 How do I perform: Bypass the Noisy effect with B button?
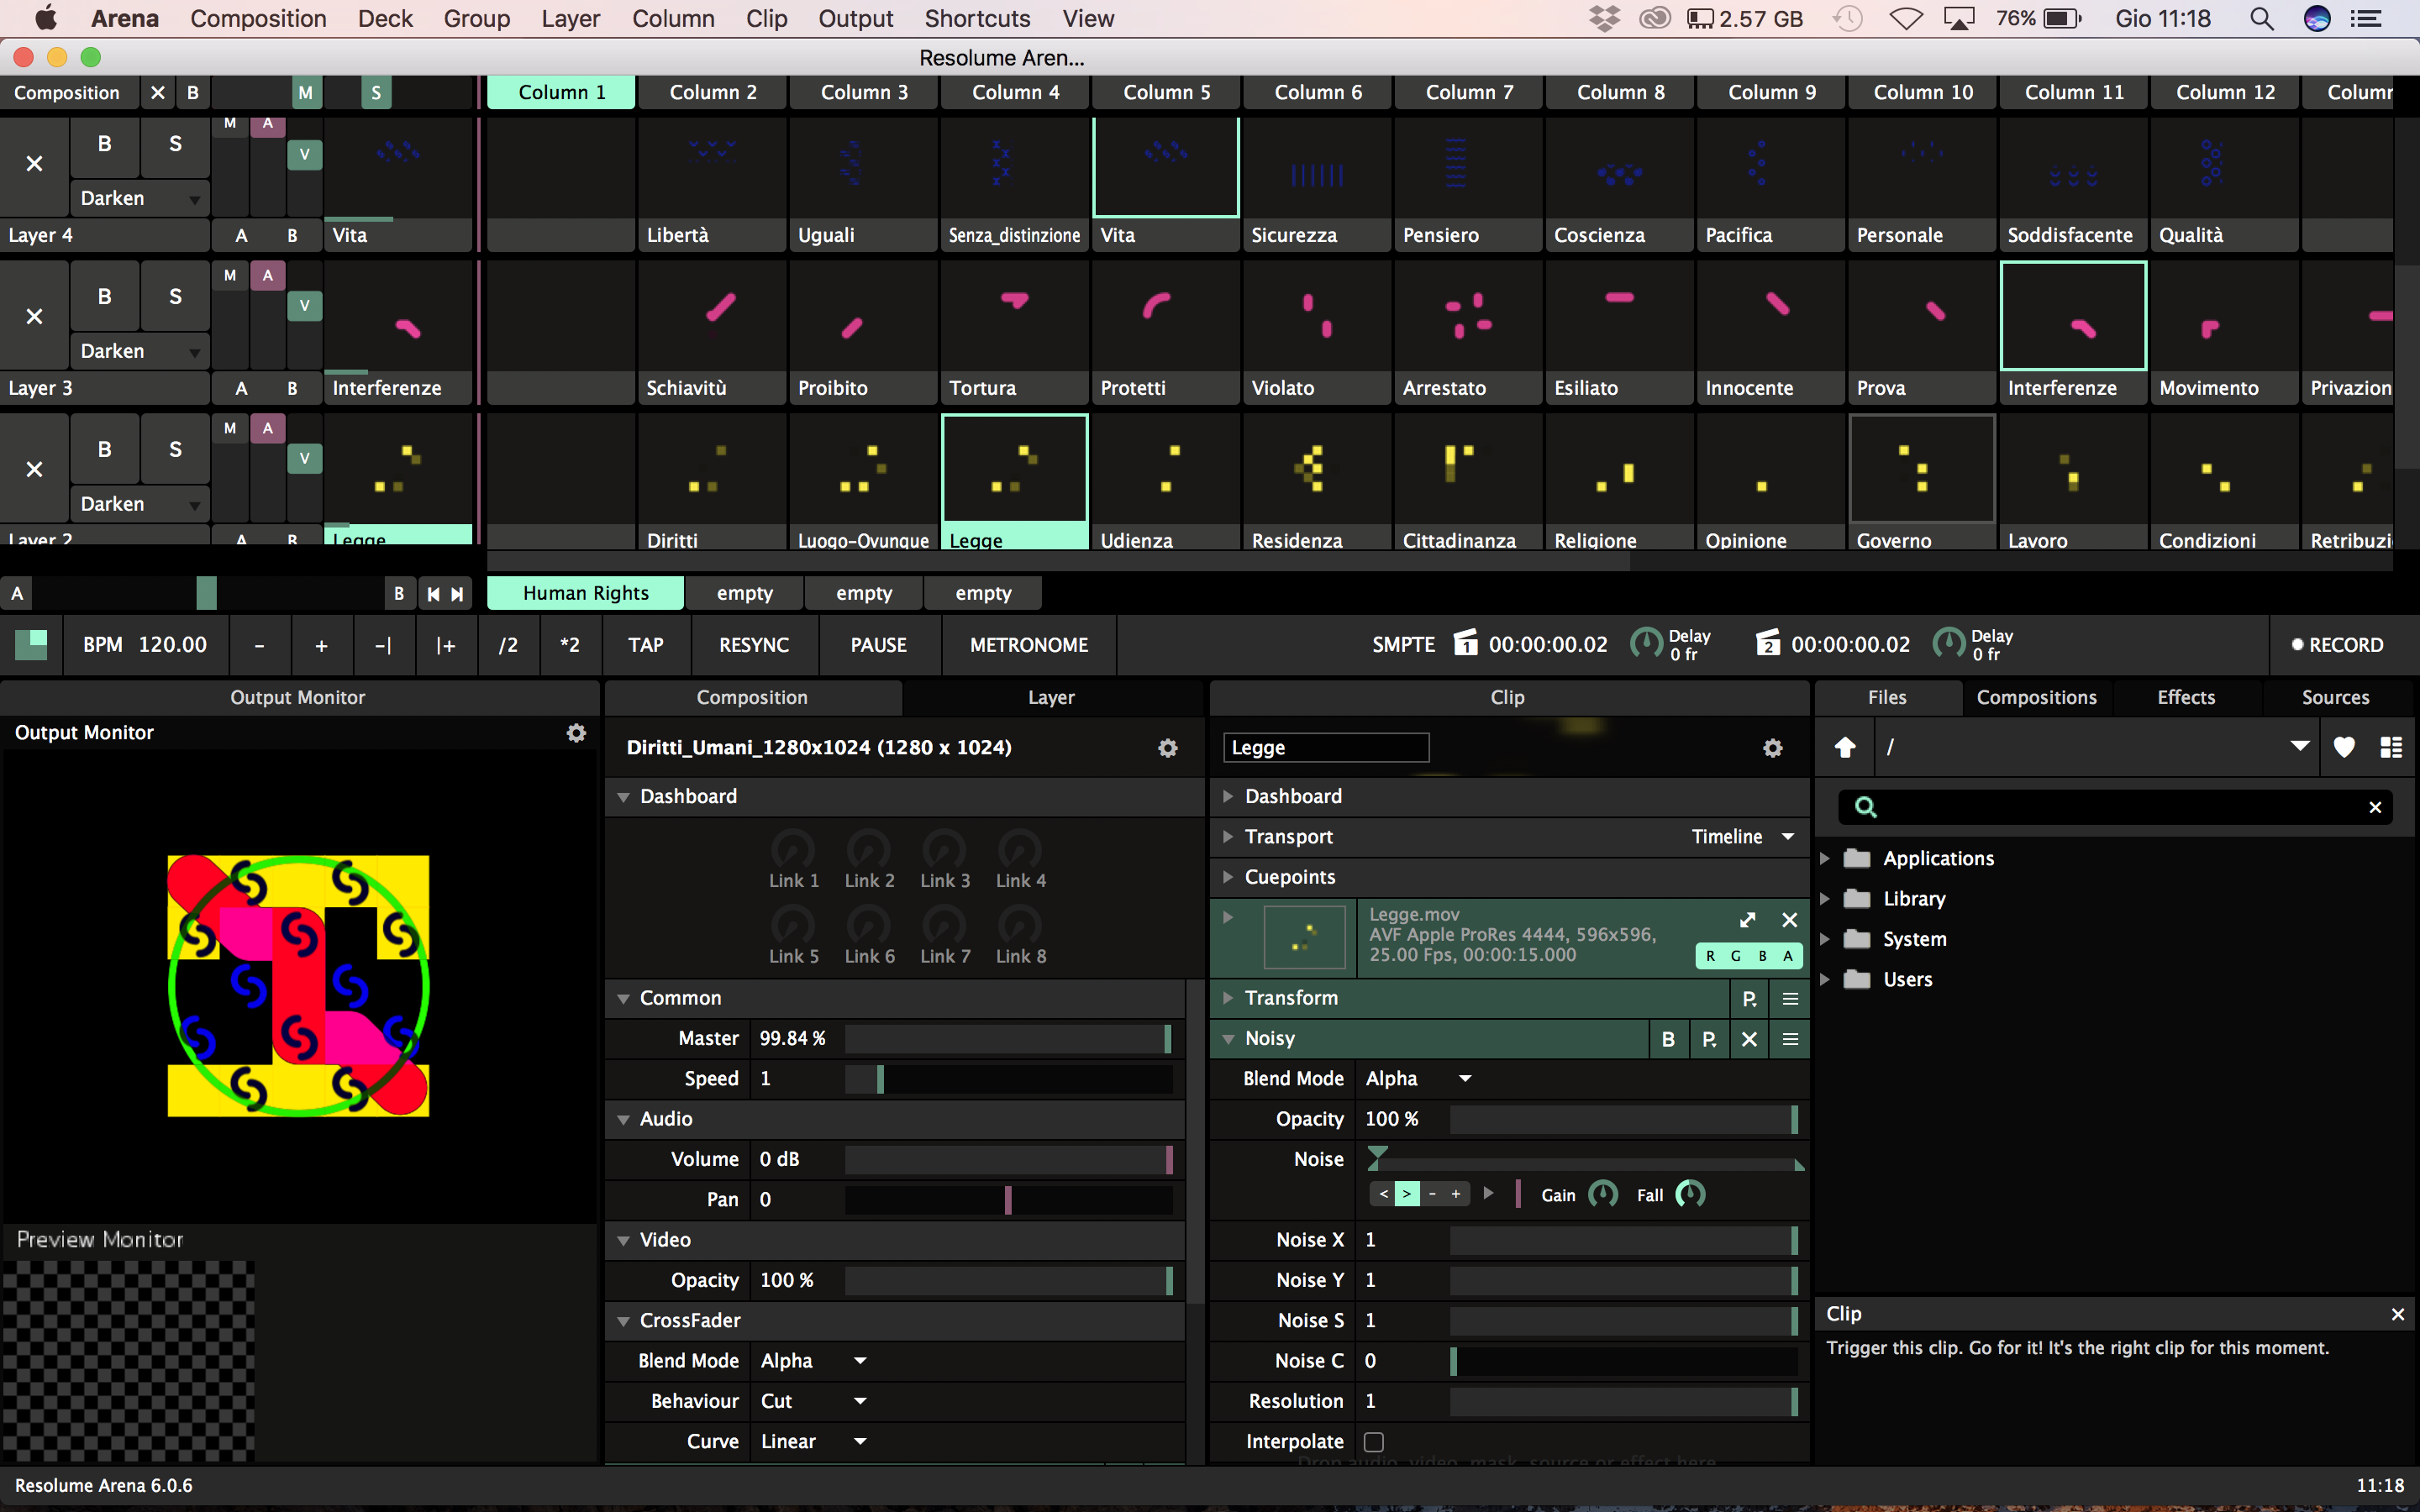1667,1039
